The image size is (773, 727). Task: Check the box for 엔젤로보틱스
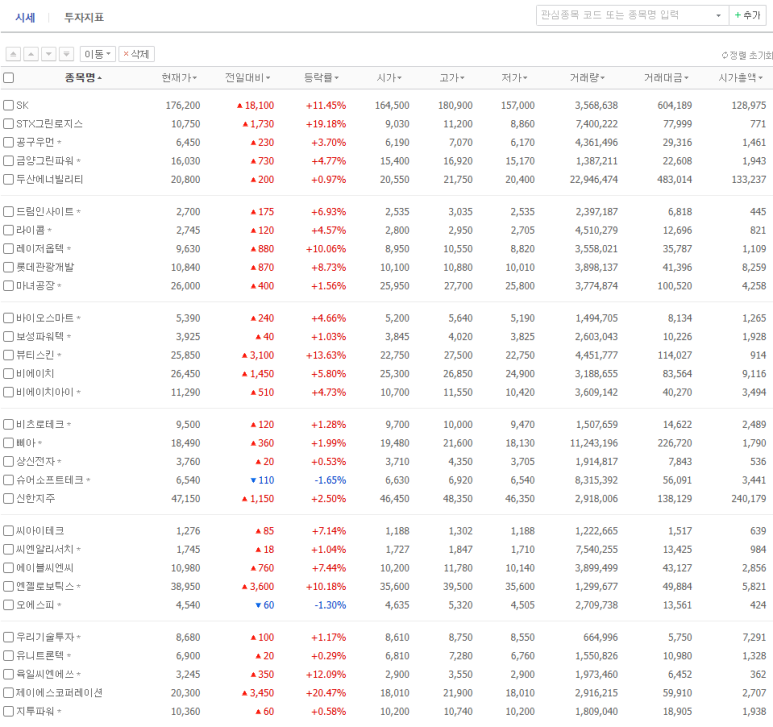pos(8,587)
